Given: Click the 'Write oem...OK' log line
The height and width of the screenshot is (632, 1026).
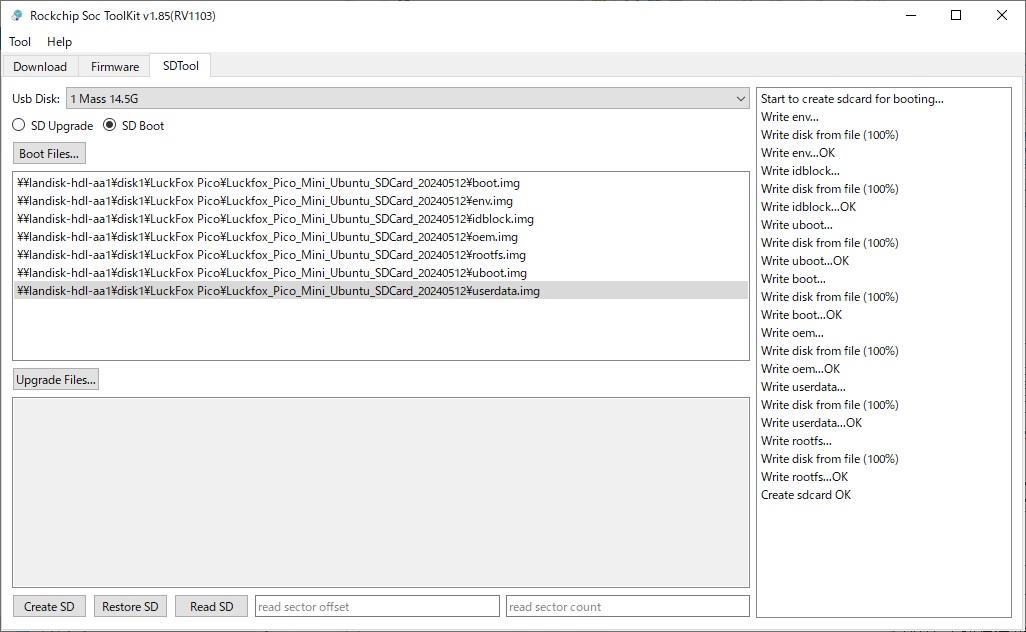Looking at the screenshot, I should pyautogui.click(x=800, y=369).
